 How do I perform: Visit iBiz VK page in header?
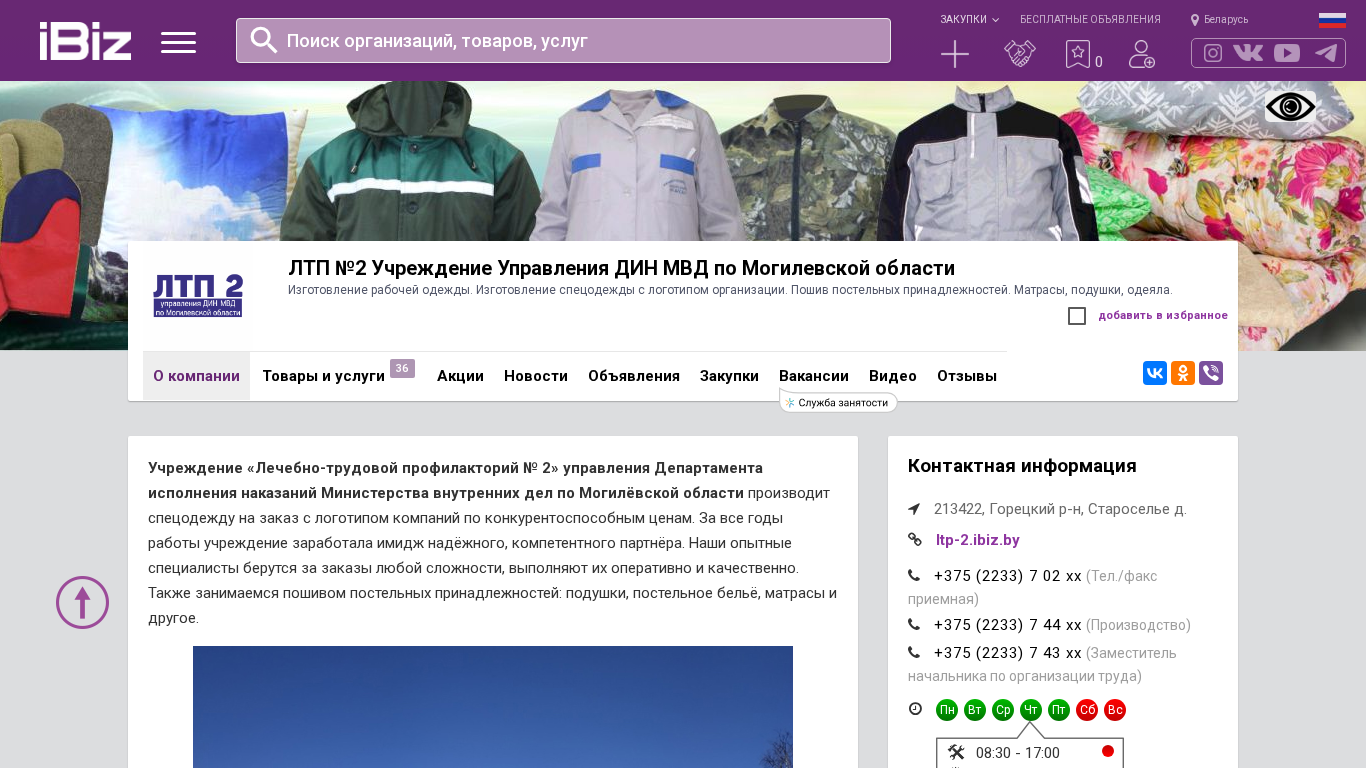[x=1248, y=53]
